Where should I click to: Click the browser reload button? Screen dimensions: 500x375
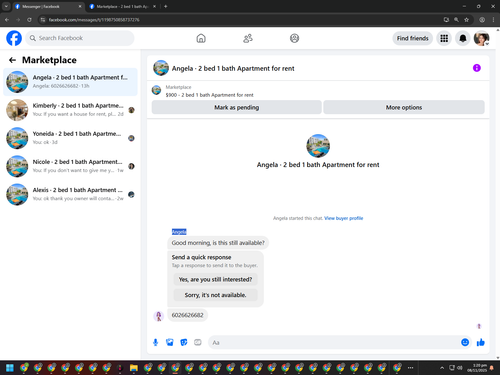[29, 20]
